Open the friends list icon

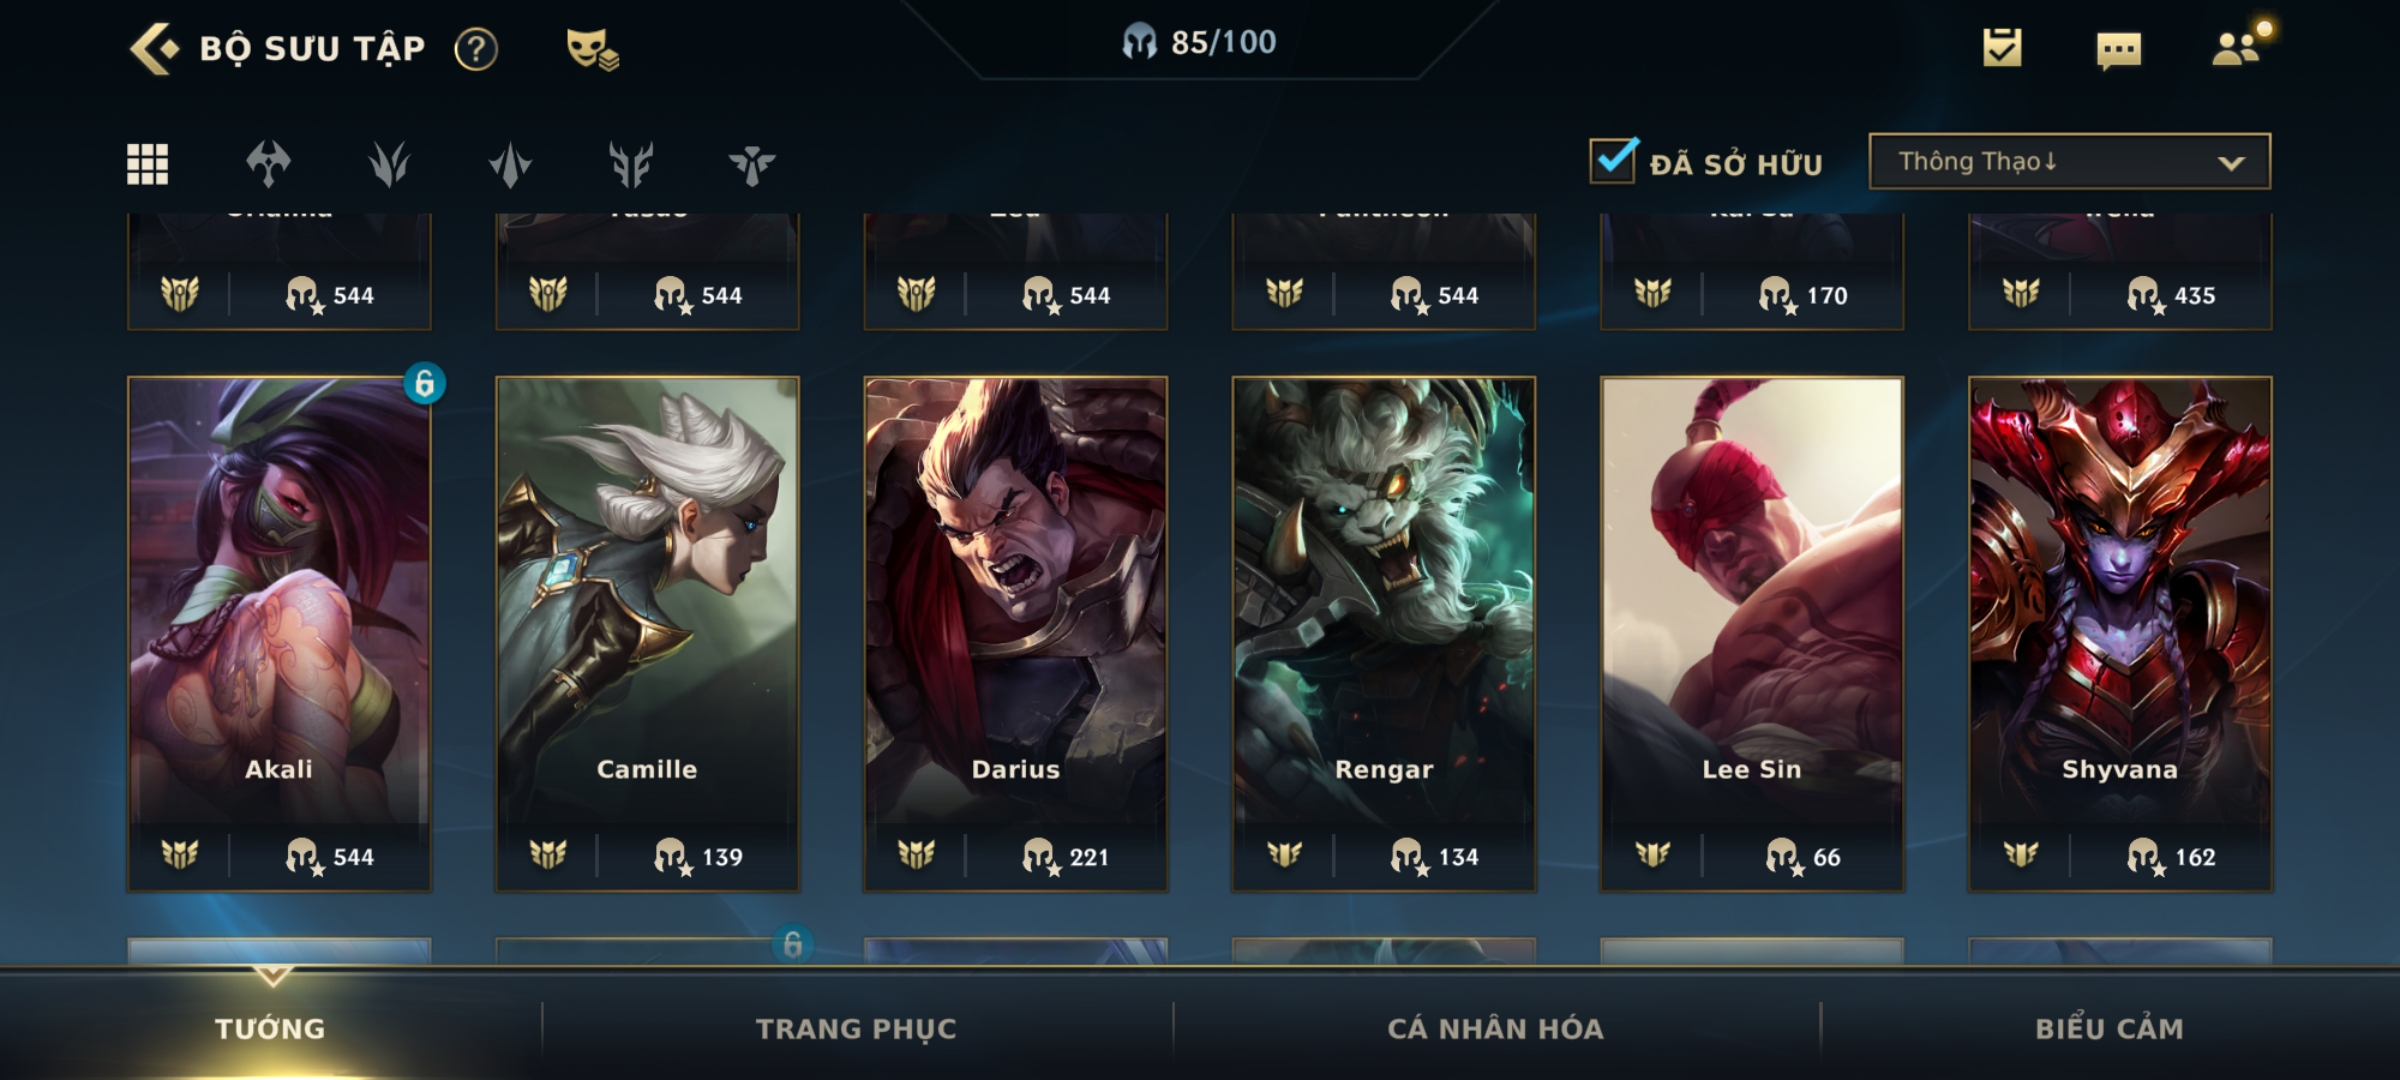coord(2238,48)
